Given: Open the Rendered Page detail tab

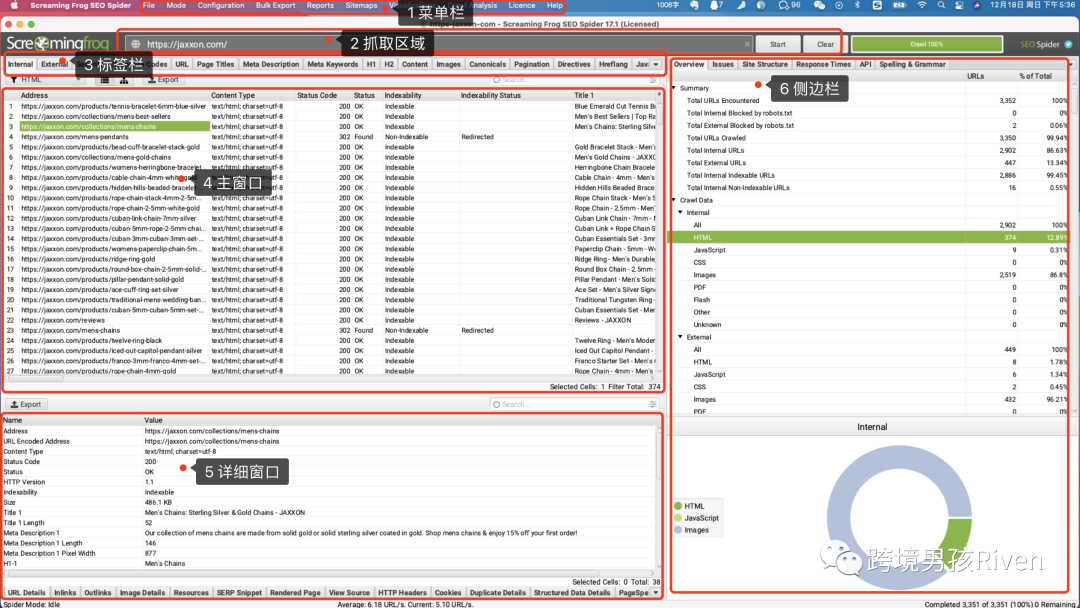Looking at the screenshot, I should (x=295, y=592).
